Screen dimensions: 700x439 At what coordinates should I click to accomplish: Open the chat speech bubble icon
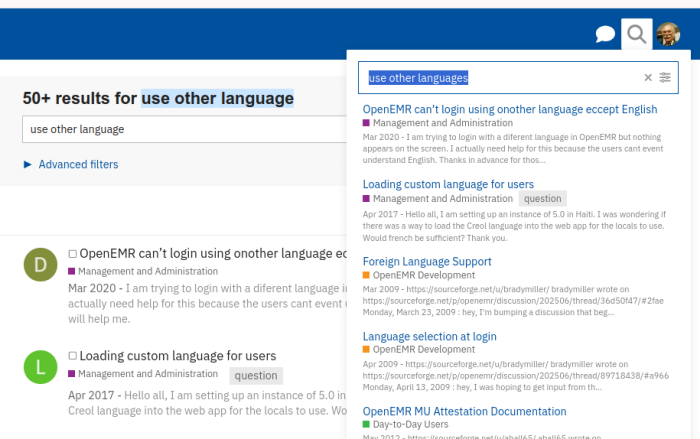click(605, 34)
